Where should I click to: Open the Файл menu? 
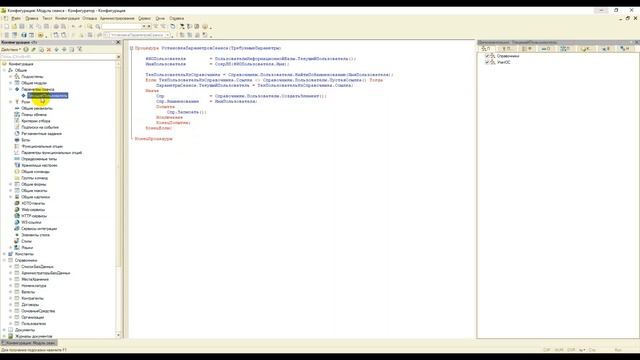pos(16,18)
